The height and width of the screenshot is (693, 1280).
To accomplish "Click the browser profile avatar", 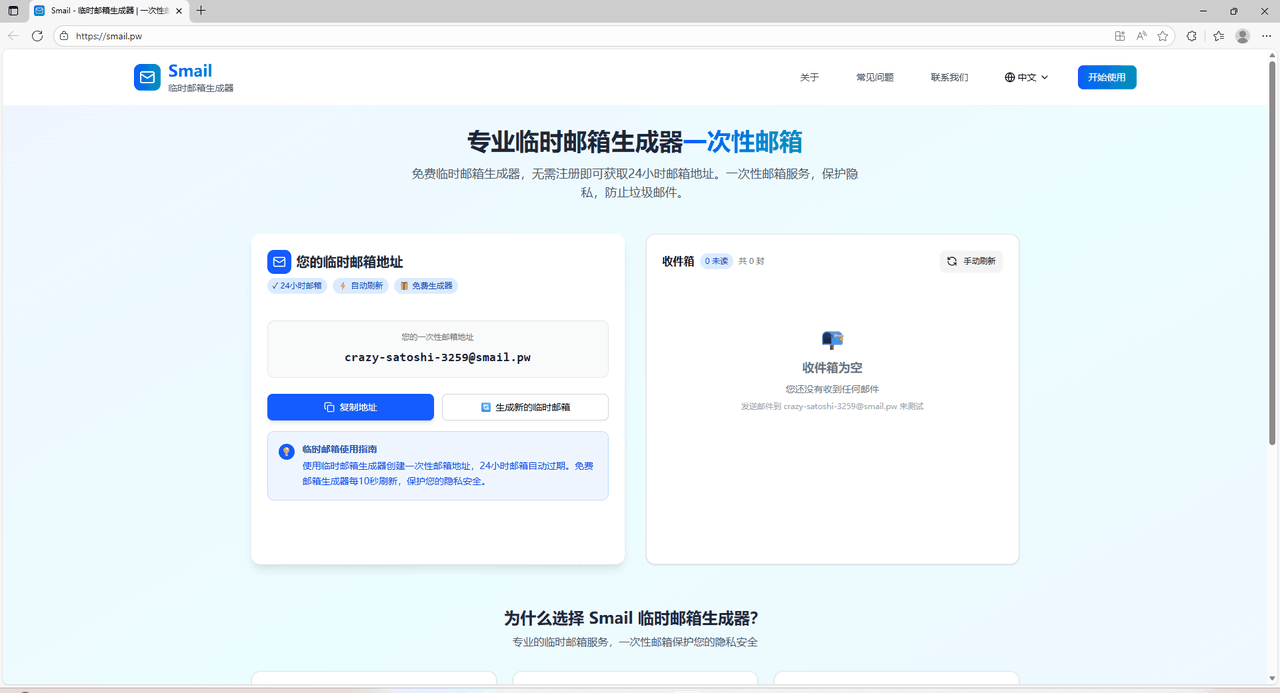I will [x=1243, y=36].
